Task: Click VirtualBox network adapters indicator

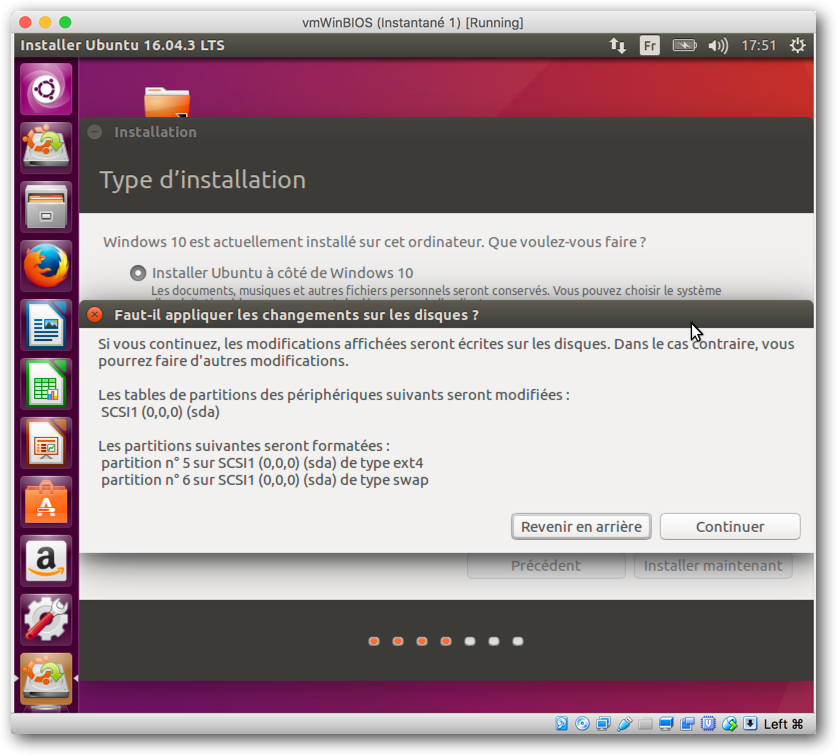Action: tap(604, 723)
